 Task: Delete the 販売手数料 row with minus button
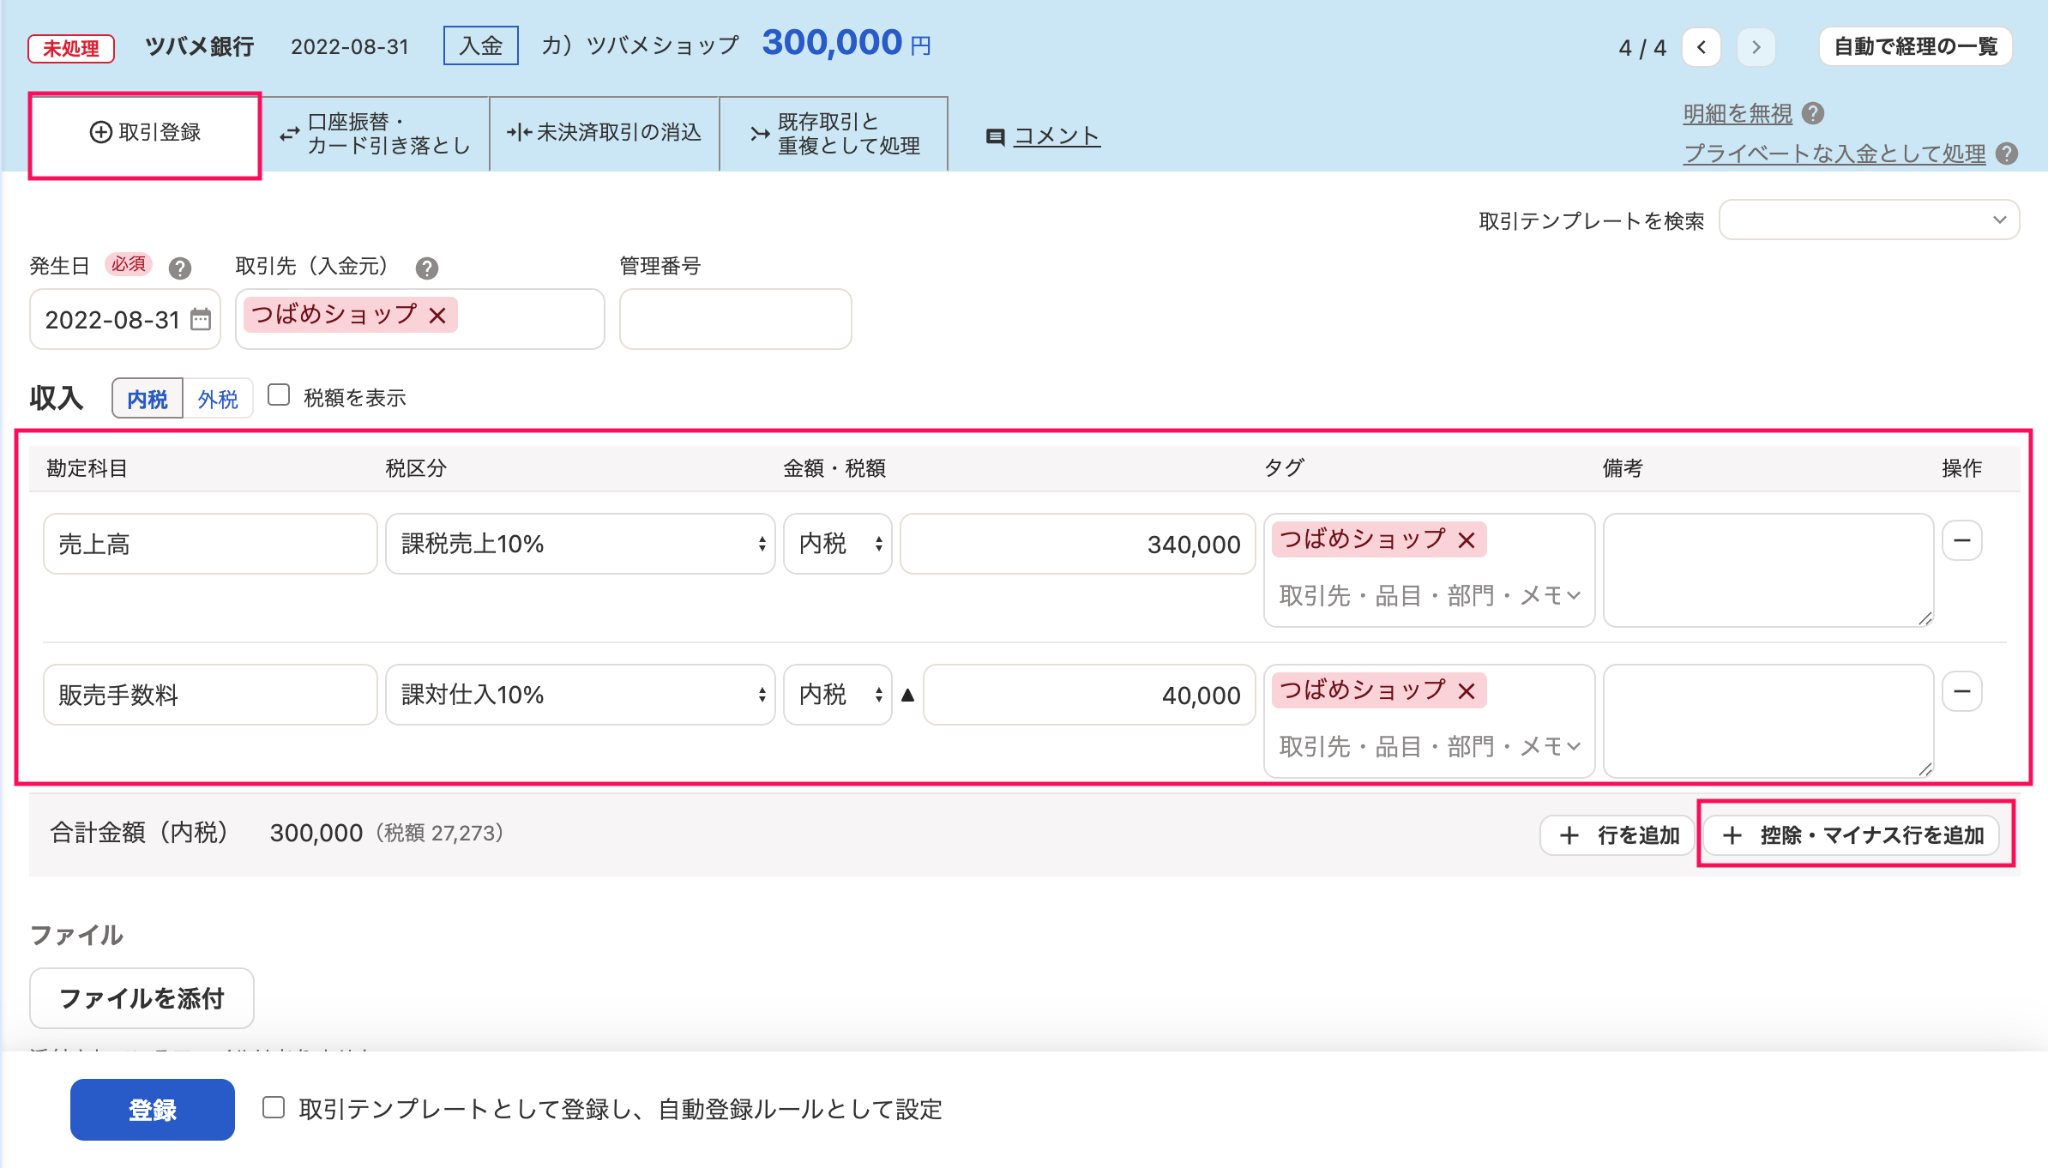[1962, 692]
